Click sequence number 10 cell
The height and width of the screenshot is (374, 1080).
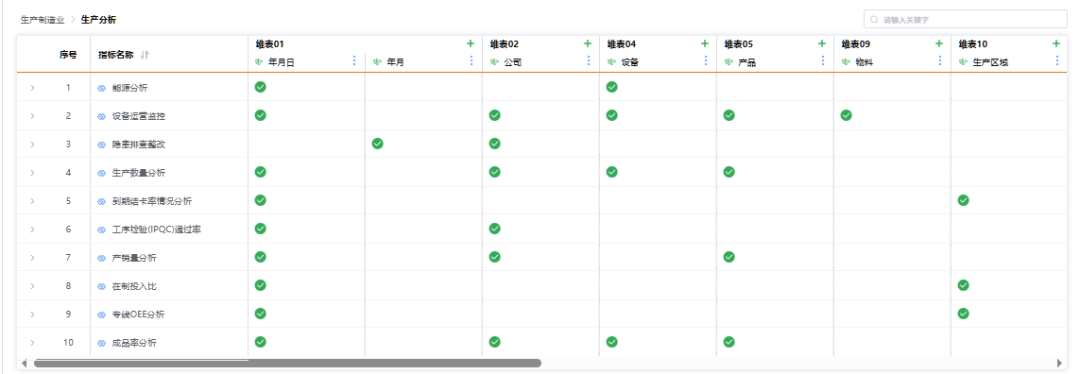(68, 343)
